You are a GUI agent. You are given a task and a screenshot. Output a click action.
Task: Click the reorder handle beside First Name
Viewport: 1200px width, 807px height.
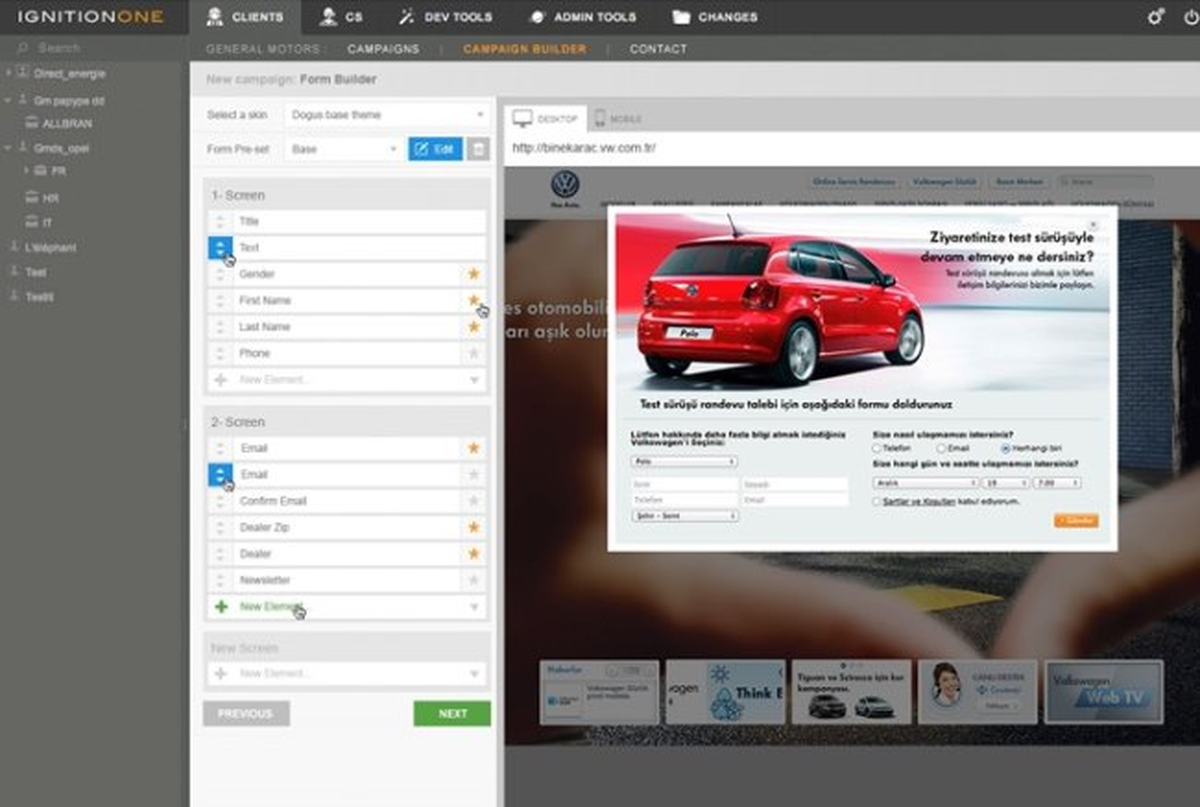click(220, 300)
